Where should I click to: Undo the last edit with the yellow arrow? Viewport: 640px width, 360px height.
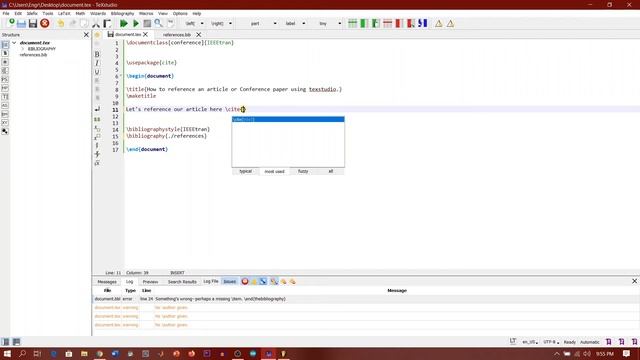click(x=60, y=24)
